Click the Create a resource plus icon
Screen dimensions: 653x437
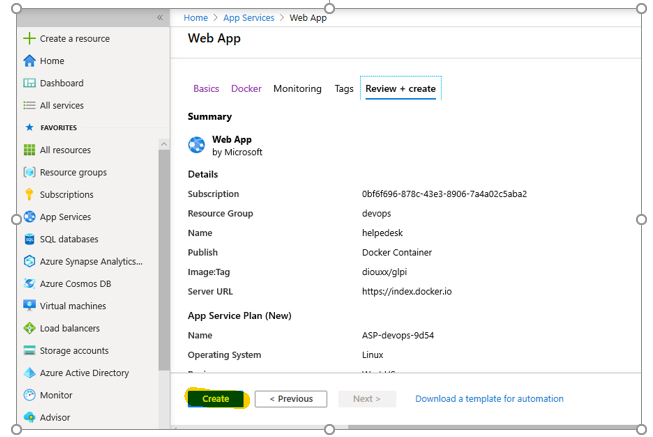pyautogui.click(x=29, y=39)
